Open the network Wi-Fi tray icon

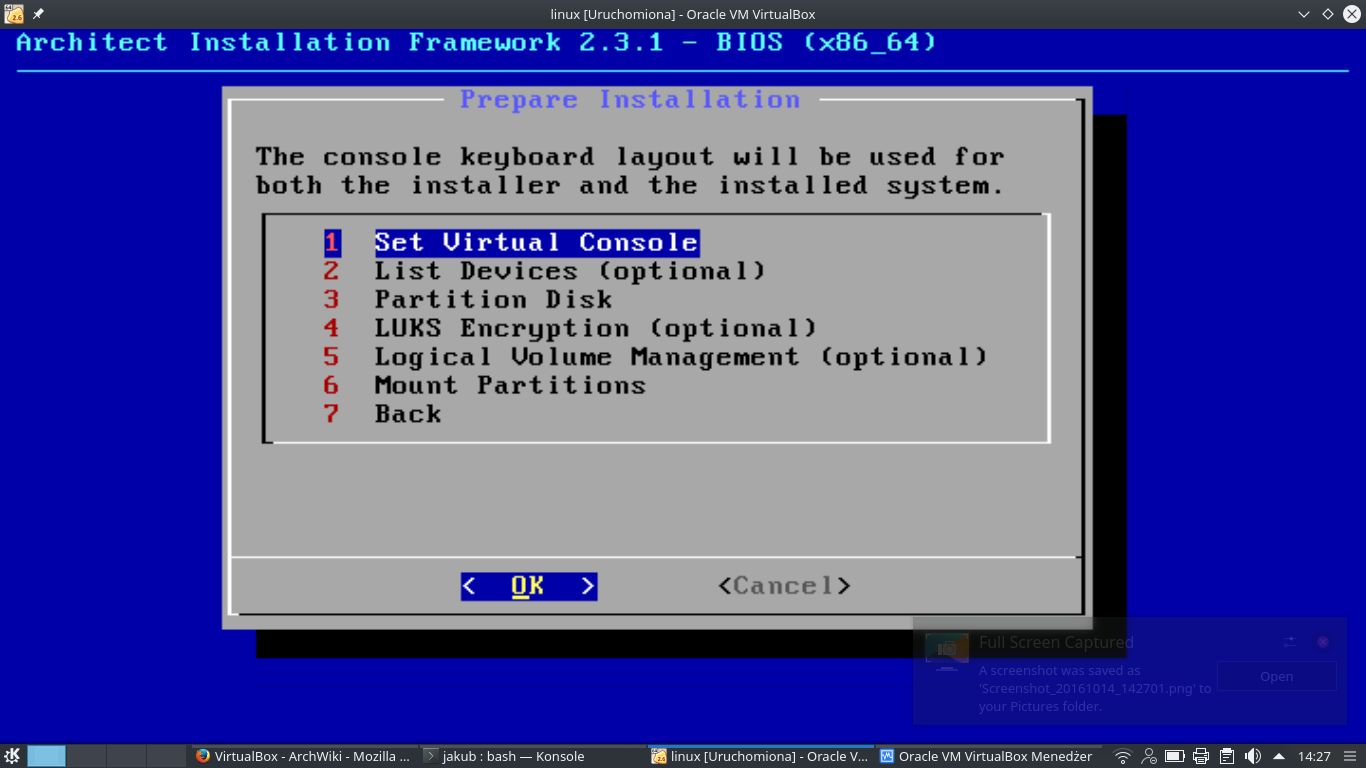click(x=1123, y=756)
